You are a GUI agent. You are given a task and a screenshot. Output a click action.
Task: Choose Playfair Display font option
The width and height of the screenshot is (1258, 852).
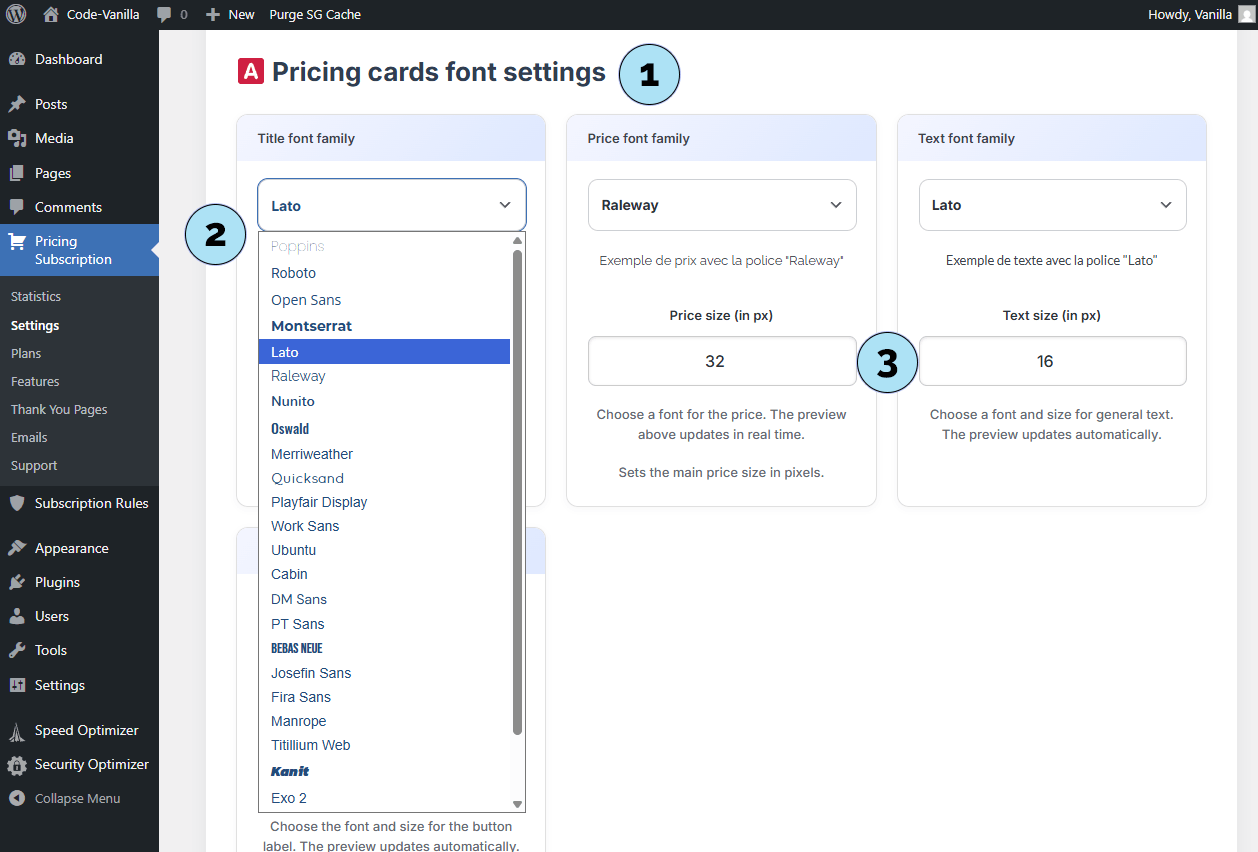pos(319,502)
